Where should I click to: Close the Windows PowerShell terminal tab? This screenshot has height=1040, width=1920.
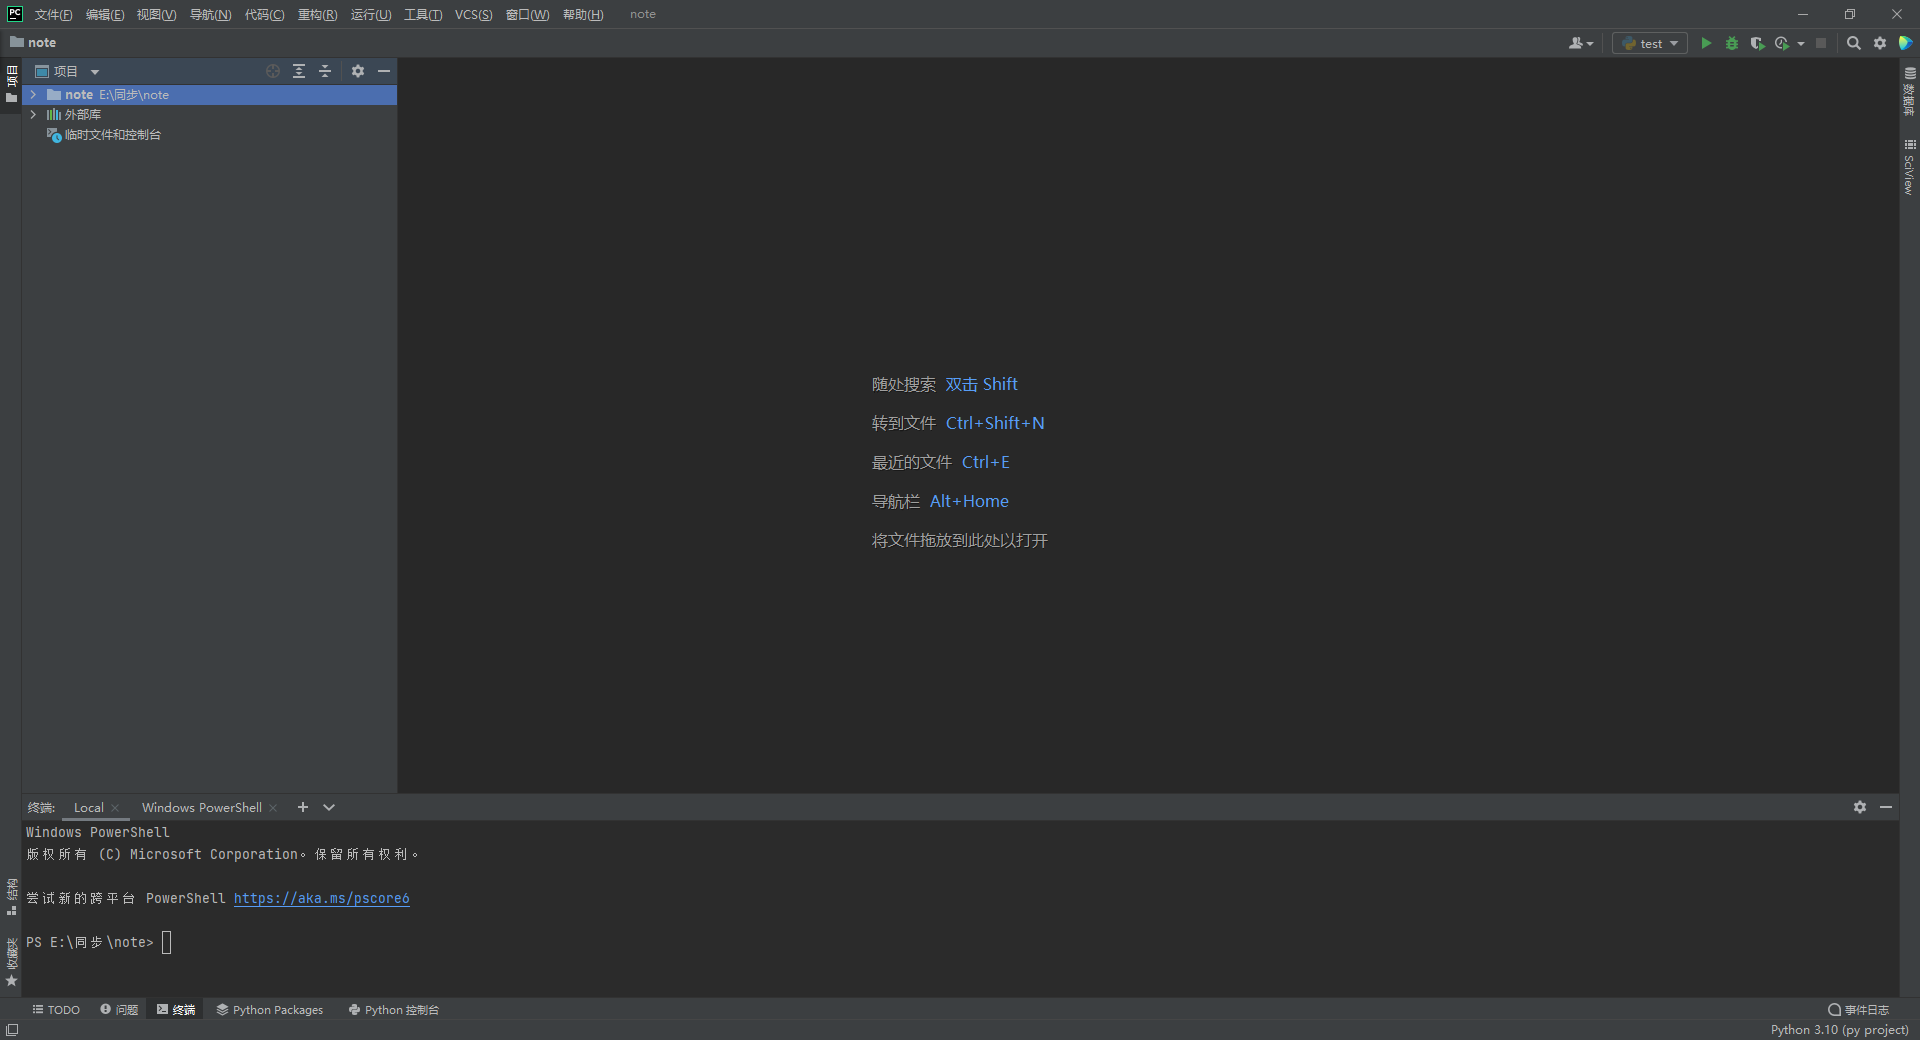(x=273, y=808)
